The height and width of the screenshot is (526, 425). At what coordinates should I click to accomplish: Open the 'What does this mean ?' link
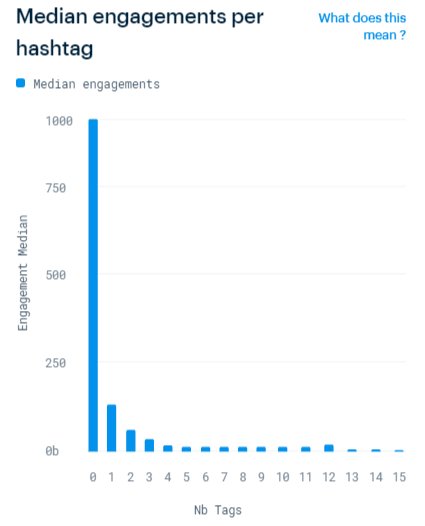tap(362, 26)
